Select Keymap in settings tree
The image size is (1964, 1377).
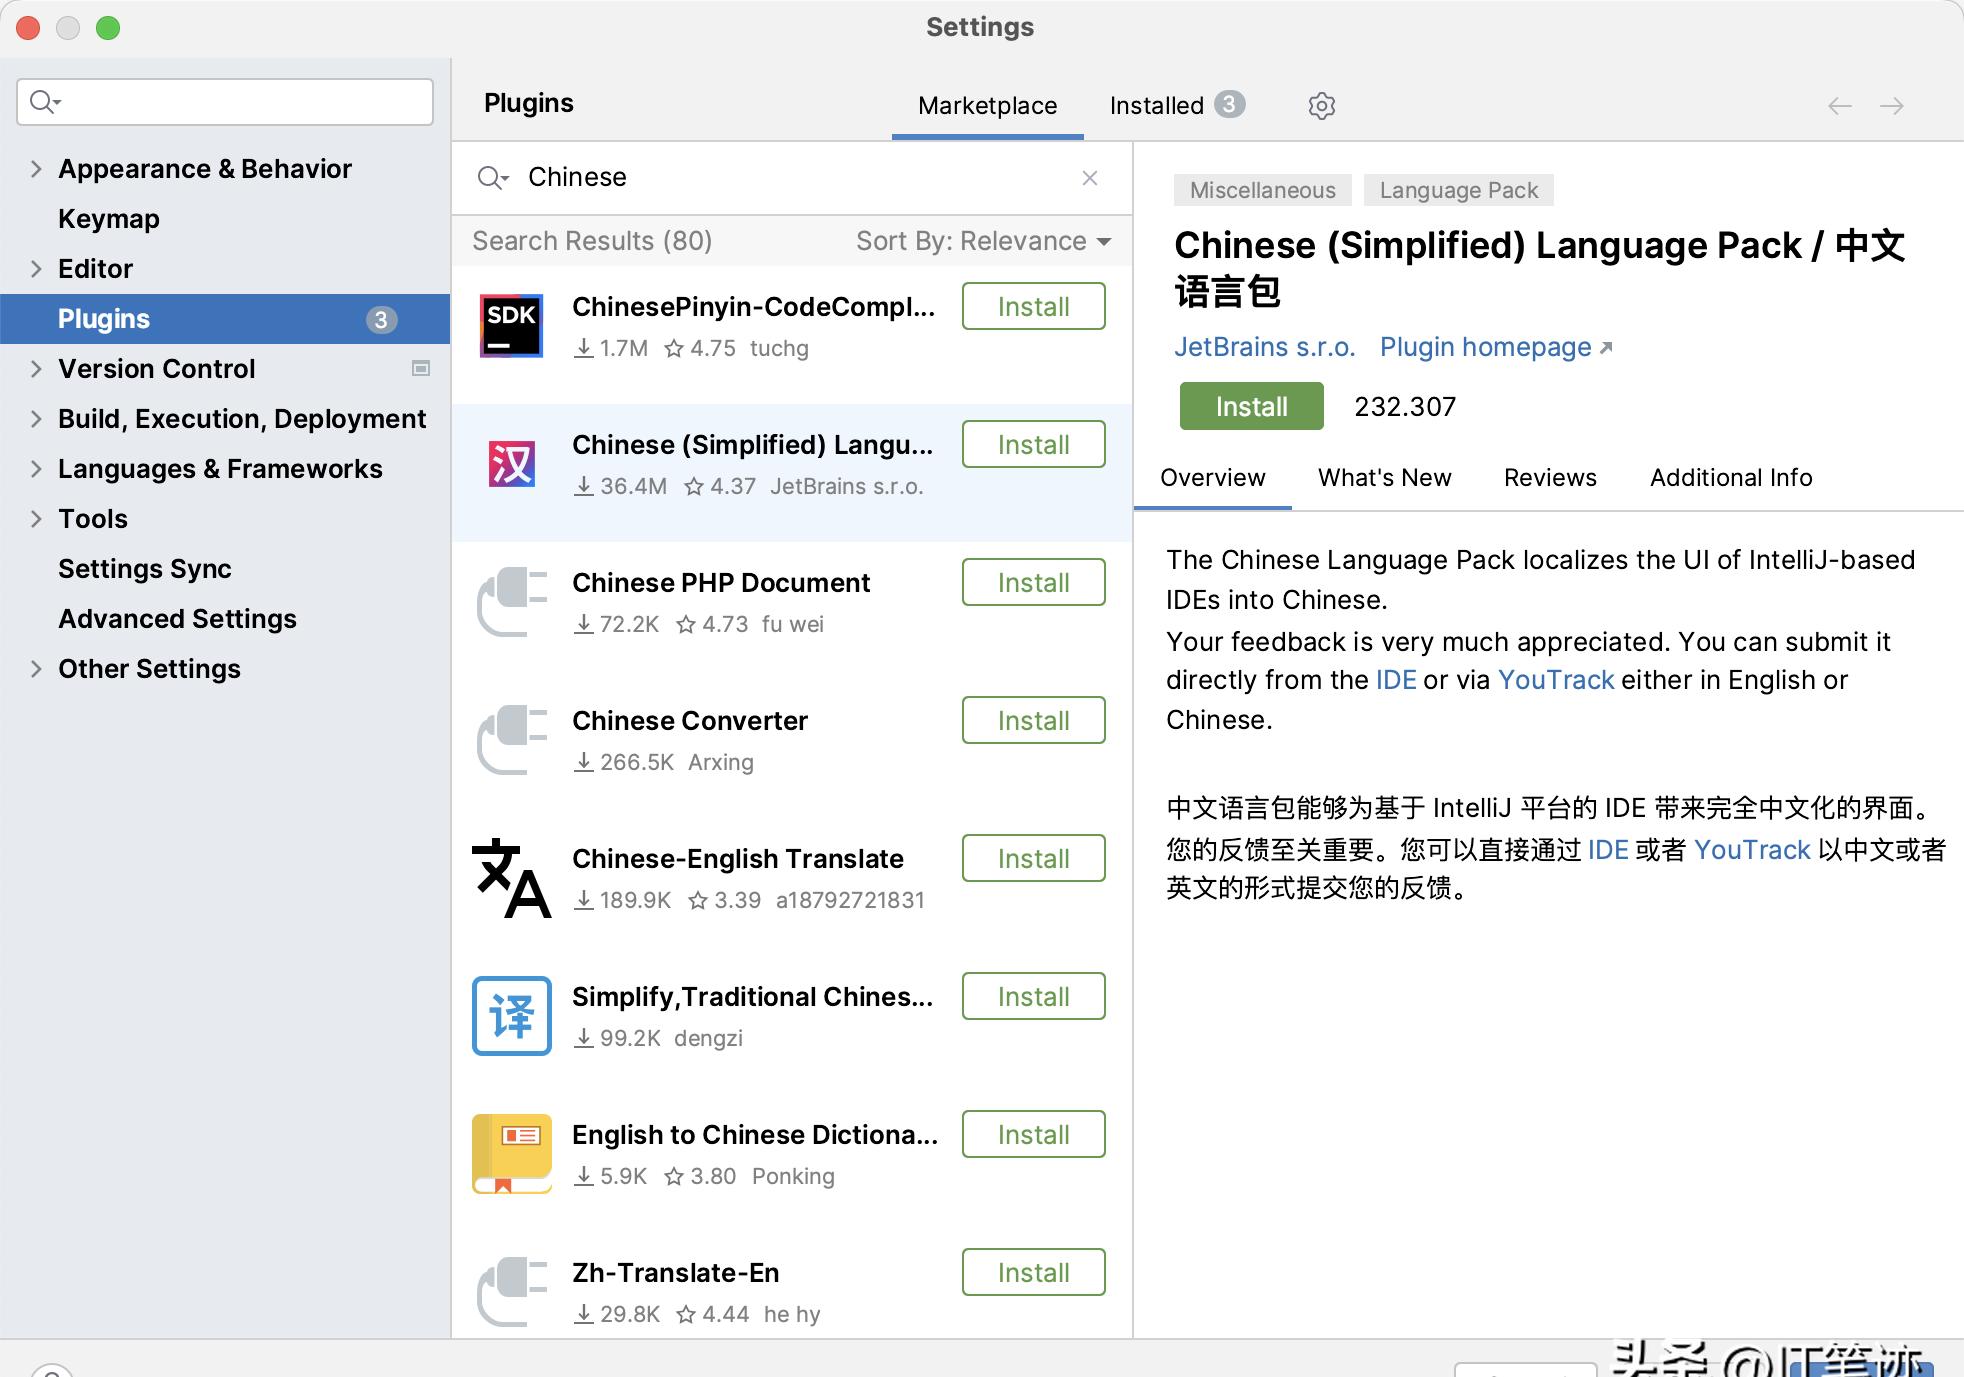tap(225, 219)
